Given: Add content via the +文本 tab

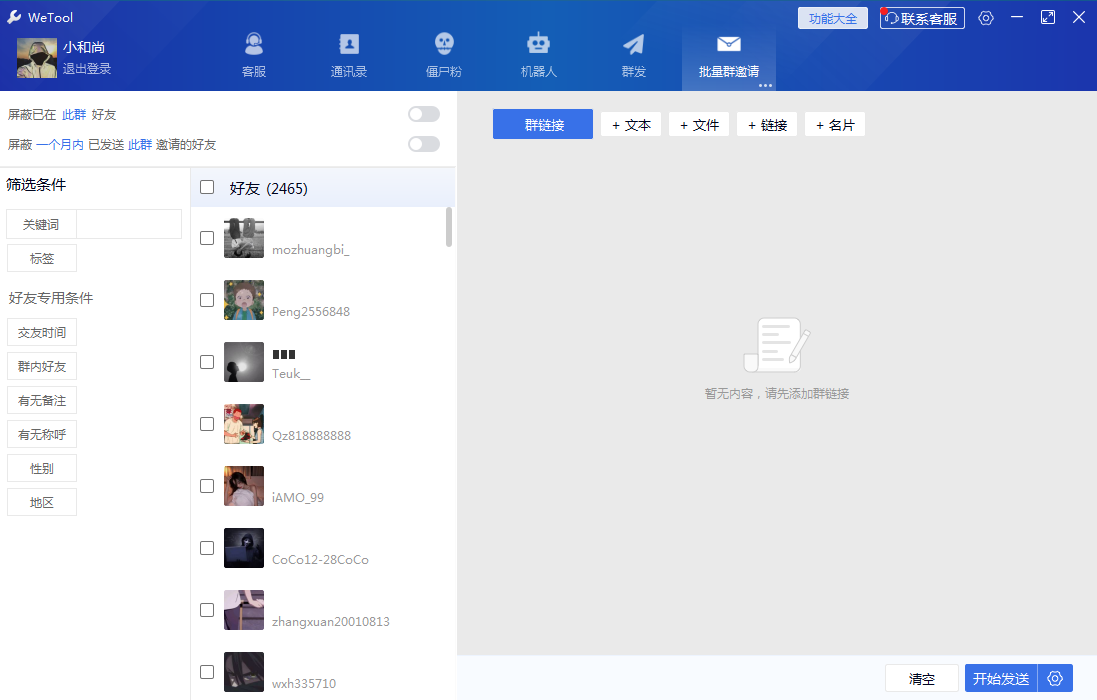Looking at the screenshot, I should (631, 124).
